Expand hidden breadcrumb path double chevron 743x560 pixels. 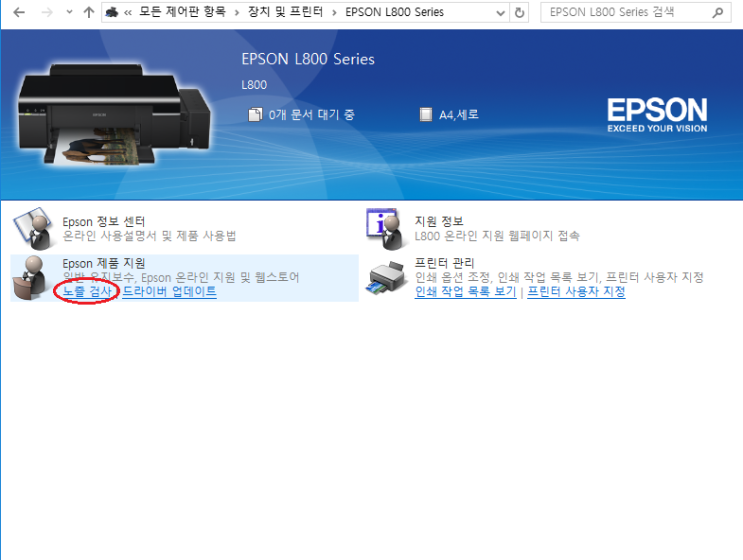[x=128, y=13]
